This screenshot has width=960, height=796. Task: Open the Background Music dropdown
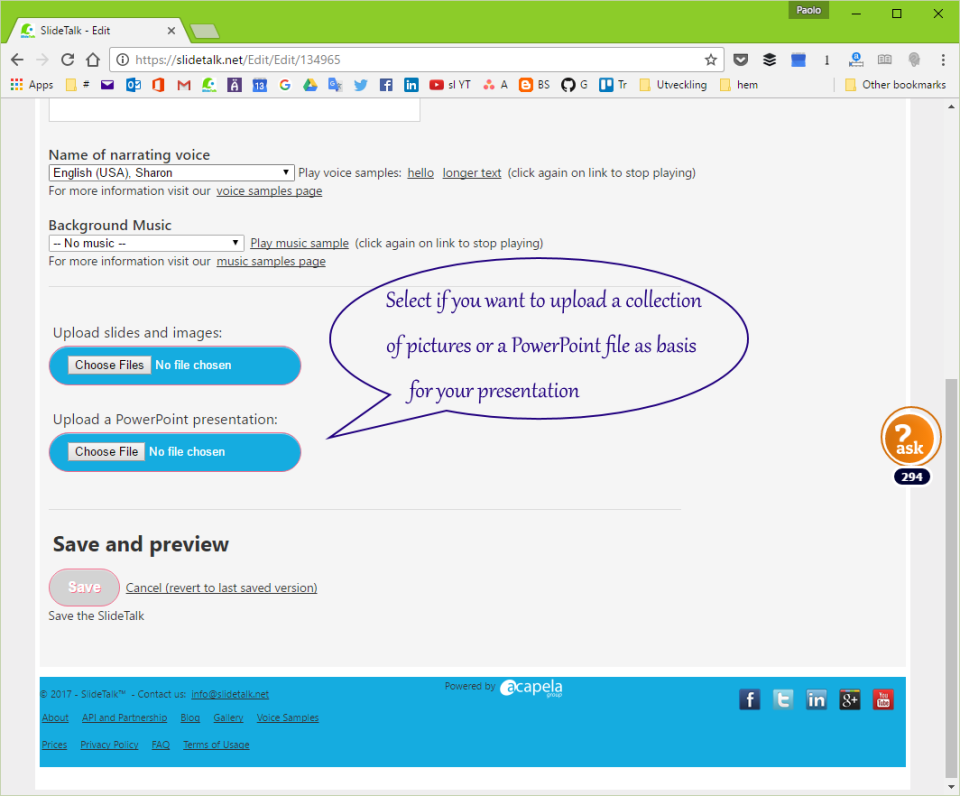(146, 243)
